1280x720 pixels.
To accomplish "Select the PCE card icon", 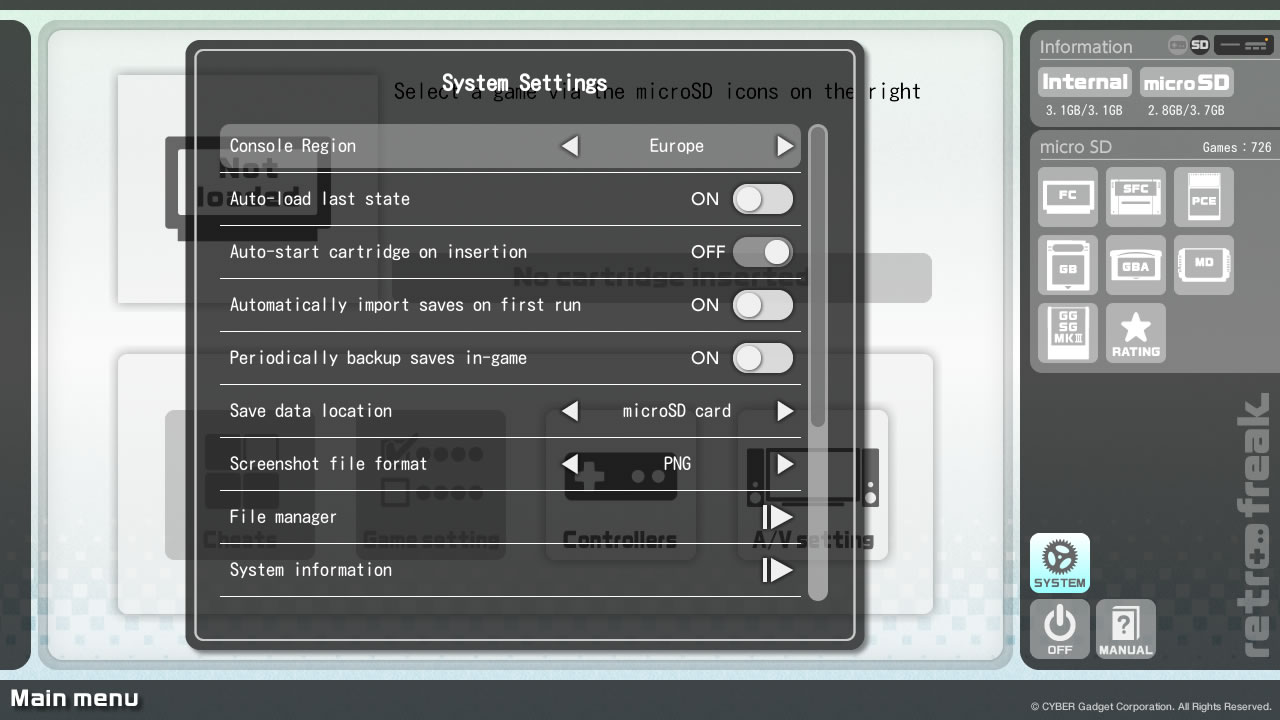I will coord(1204,197).
